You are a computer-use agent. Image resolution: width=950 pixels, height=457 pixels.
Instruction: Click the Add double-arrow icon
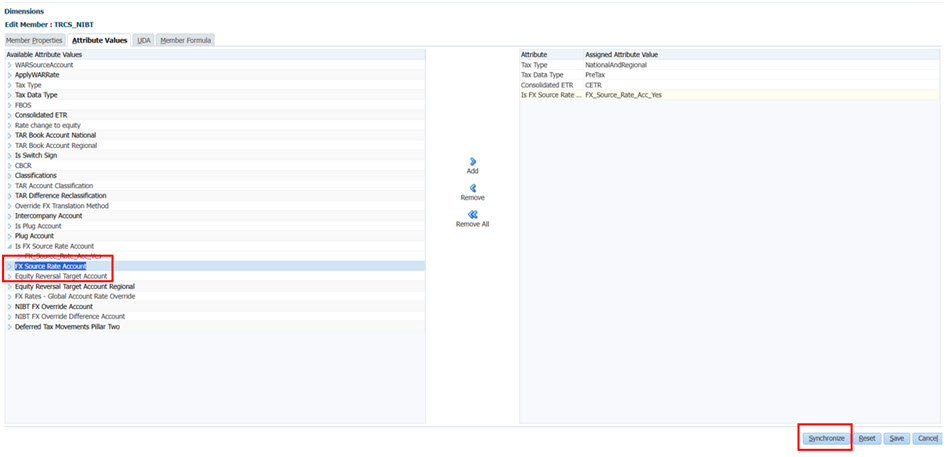tap(473, 161)
